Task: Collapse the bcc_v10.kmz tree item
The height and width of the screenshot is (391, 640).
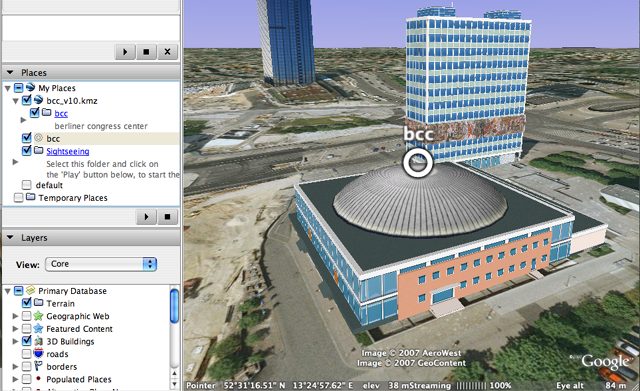Action: click(16, 100)
